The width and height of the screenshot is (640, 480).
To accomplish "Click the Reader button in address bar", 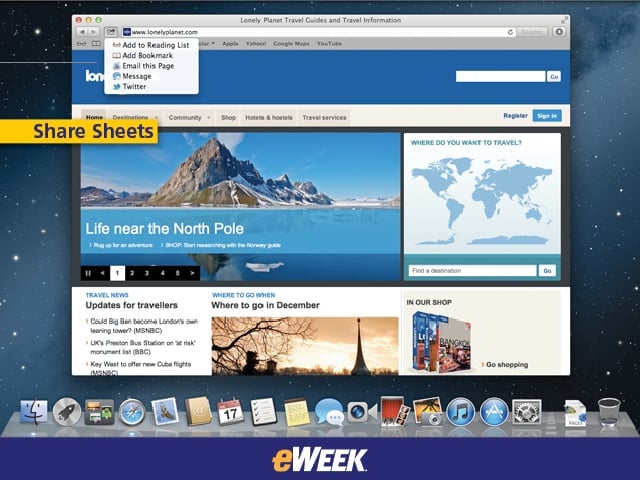I will point(531,32).
